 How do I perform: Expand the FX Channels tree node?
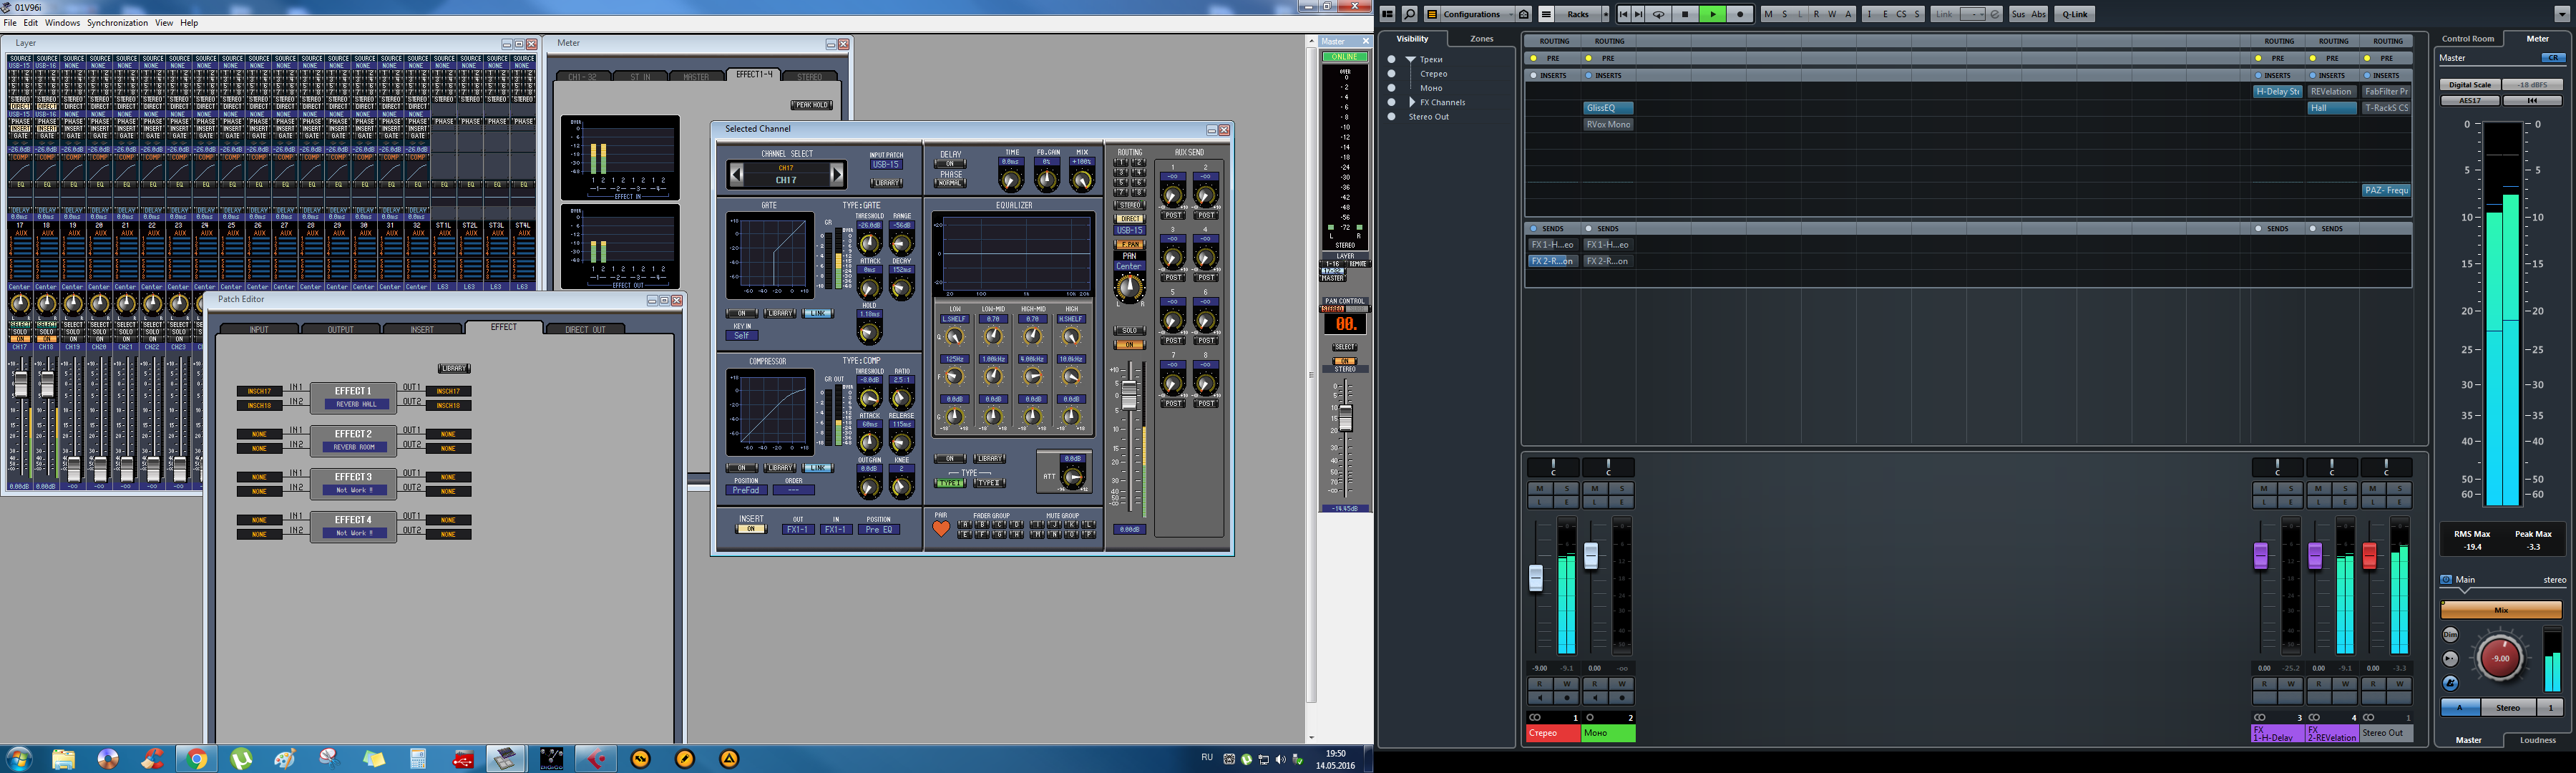coord(1412,102)
